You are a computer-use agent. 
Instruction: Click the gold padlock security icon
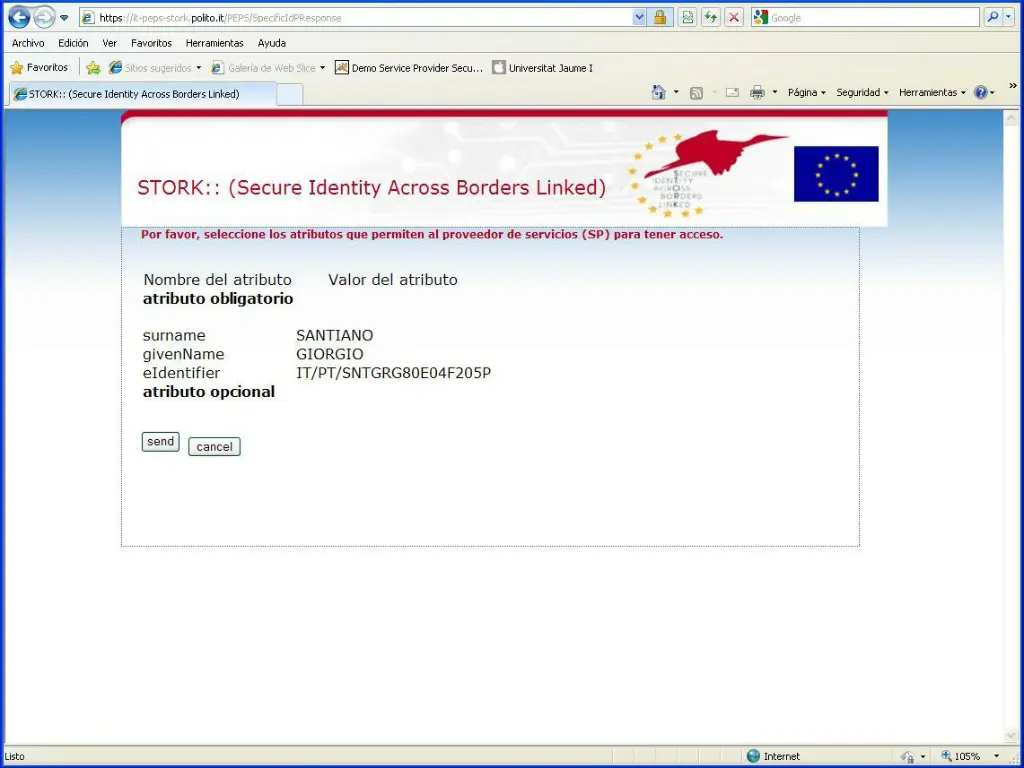pos(660,18)
